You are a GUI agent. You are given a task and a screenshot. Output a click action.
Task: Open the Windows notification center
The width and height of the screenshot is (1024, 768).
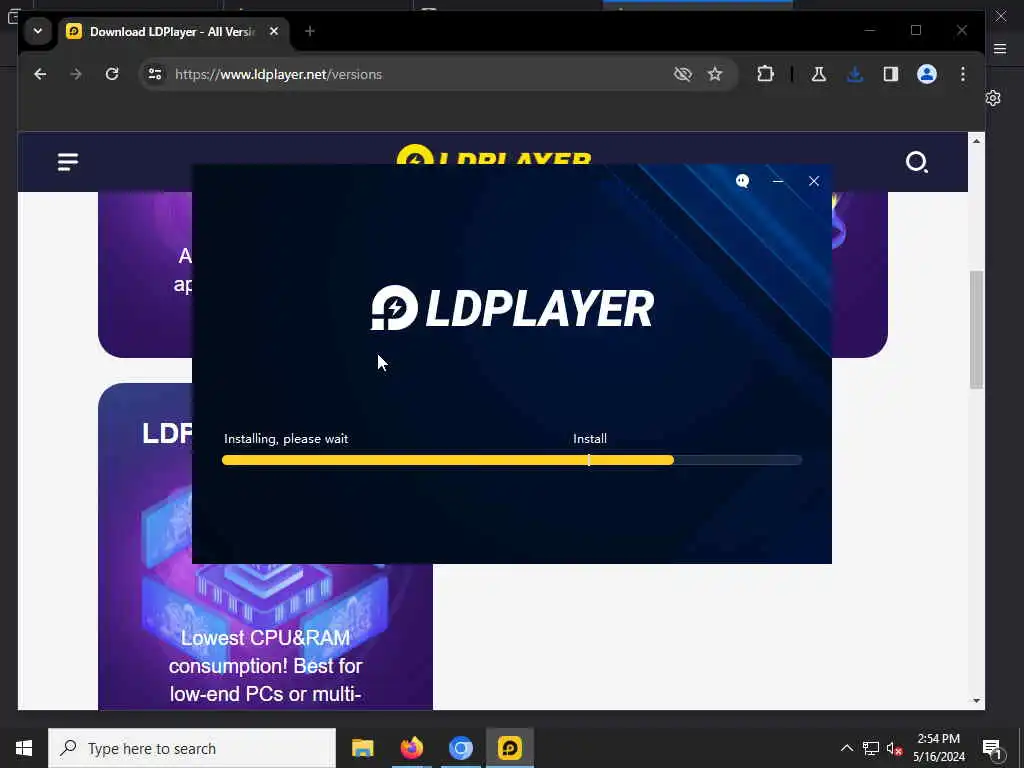point(993,748)
